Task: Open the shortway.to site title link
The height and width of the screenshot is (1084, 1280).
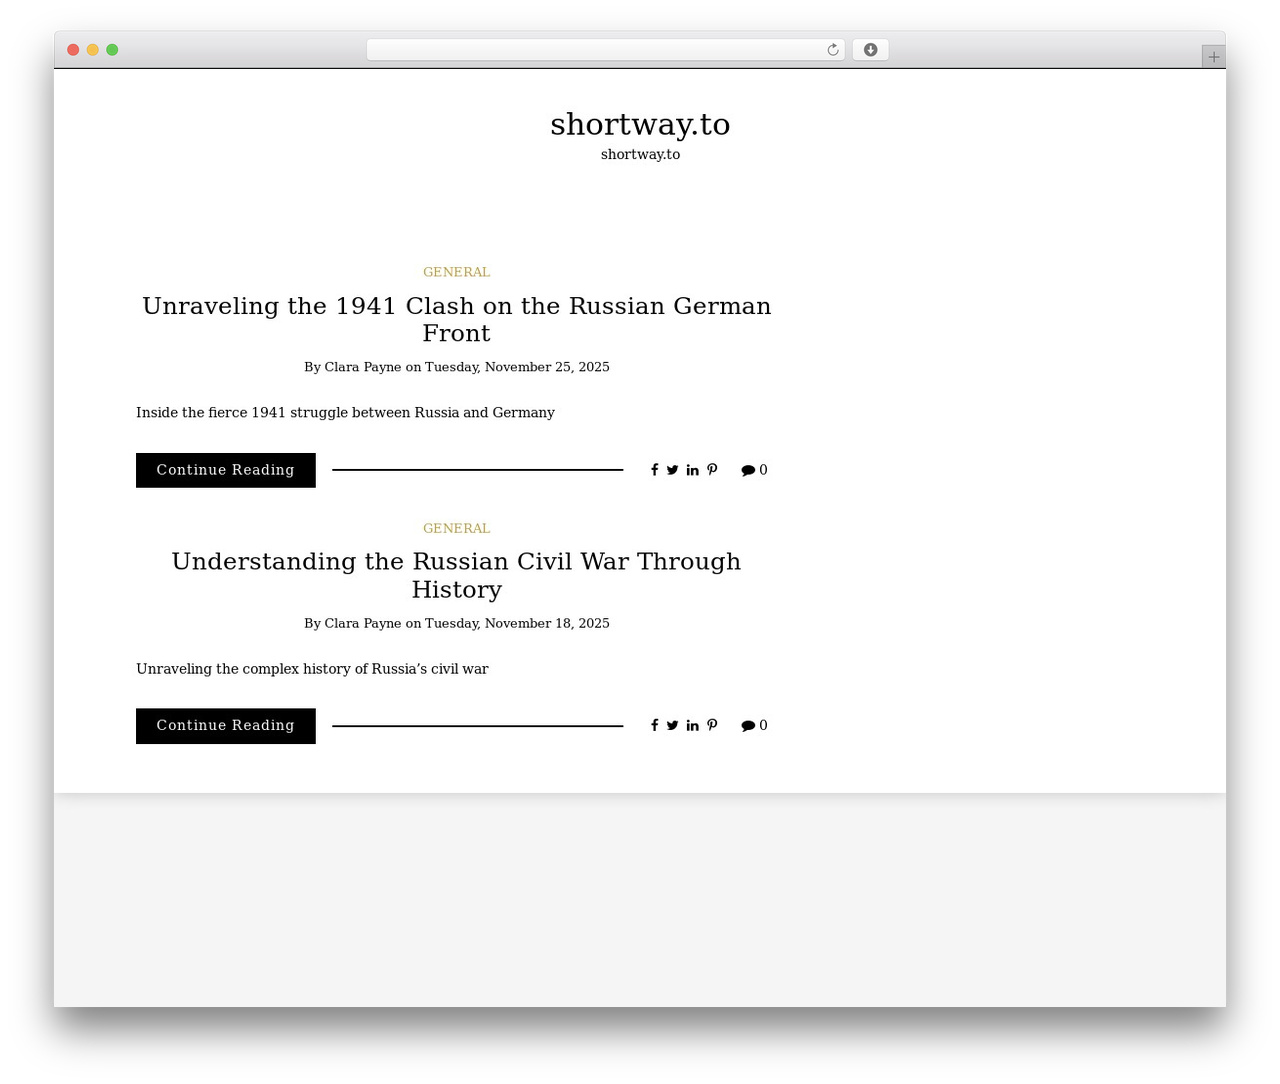Action: pos(640,124)
